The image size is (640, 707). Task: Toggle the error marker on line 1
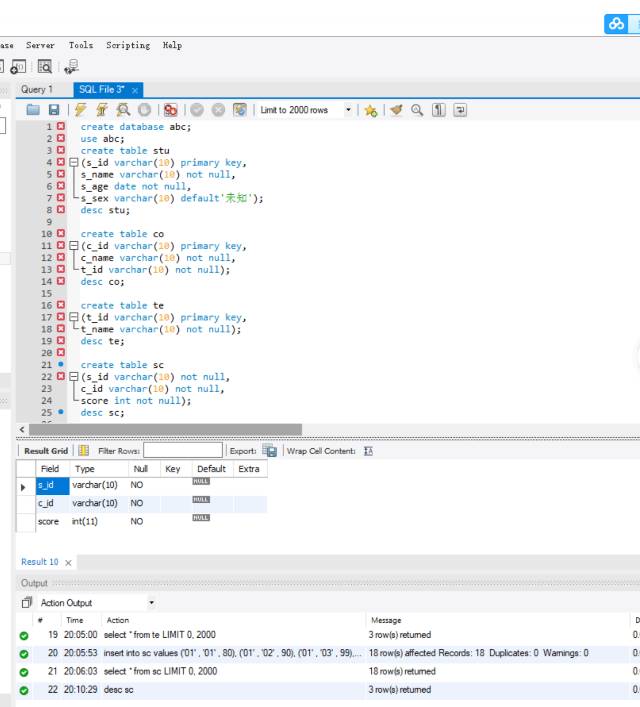point(60,127)
